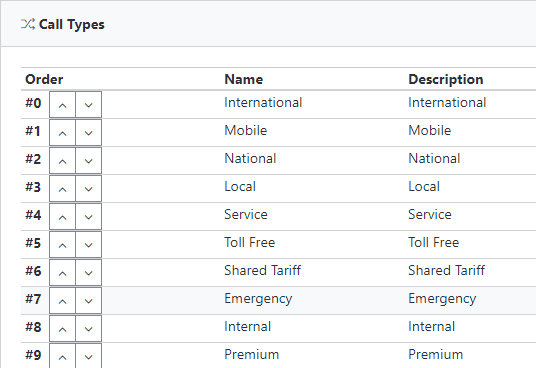Click the Order column header
The width and height of the screenshot is (536, 368).
tap(44, 79)
